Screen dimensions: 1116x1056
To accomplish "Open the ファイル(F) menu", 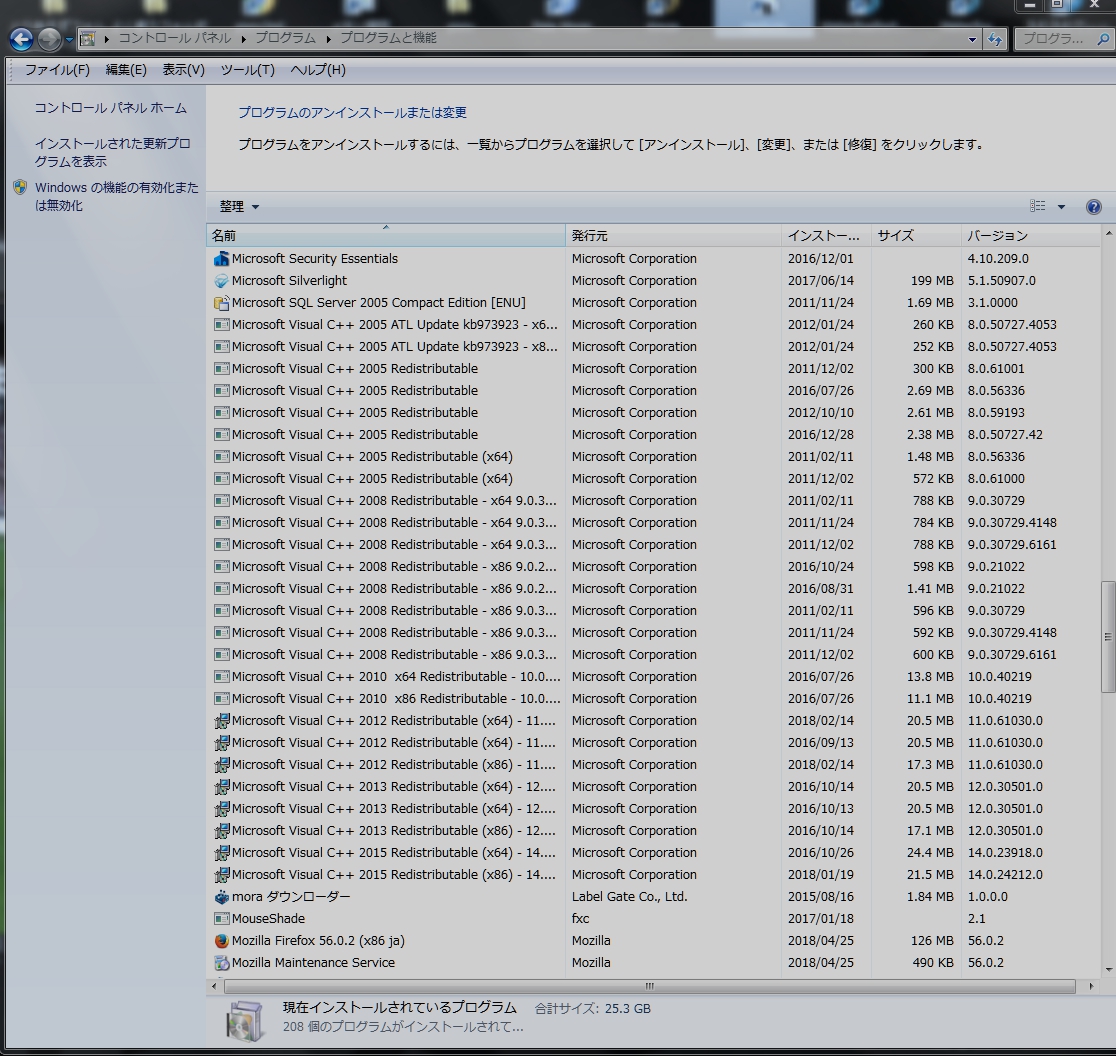I will (x=57, y=70).
